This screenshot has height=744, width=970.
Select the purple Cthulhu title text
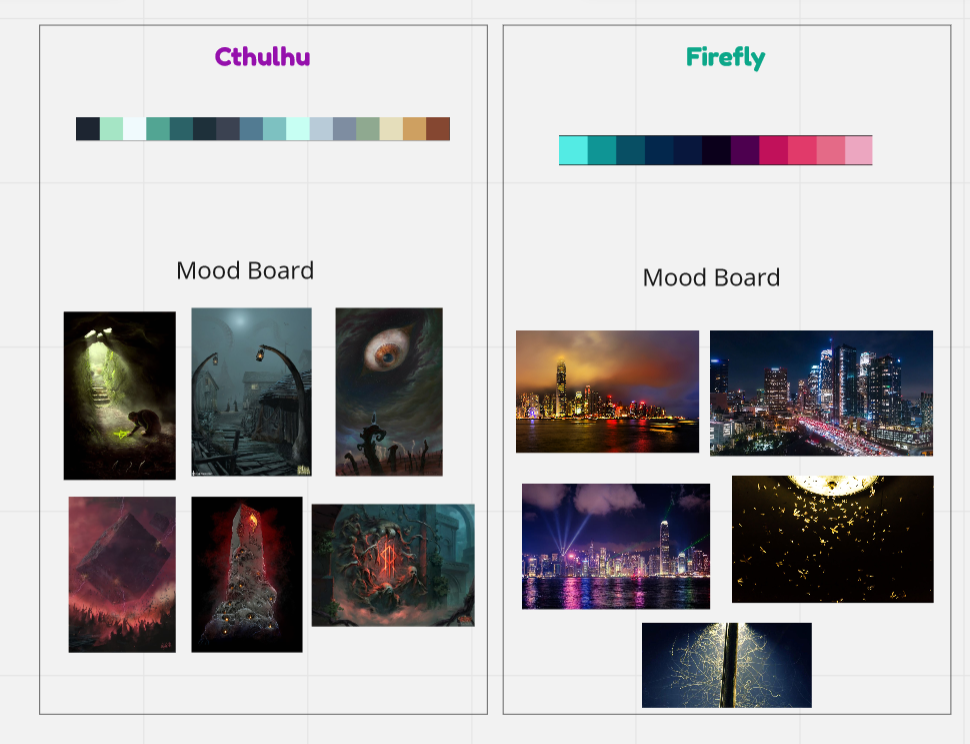[x=262, y=57]
